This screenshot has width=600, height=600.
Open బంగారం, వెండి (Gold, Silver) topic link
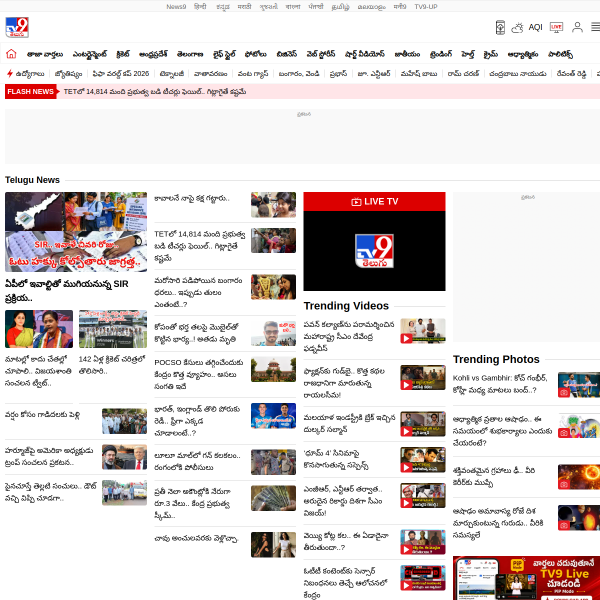click(299, 73)
